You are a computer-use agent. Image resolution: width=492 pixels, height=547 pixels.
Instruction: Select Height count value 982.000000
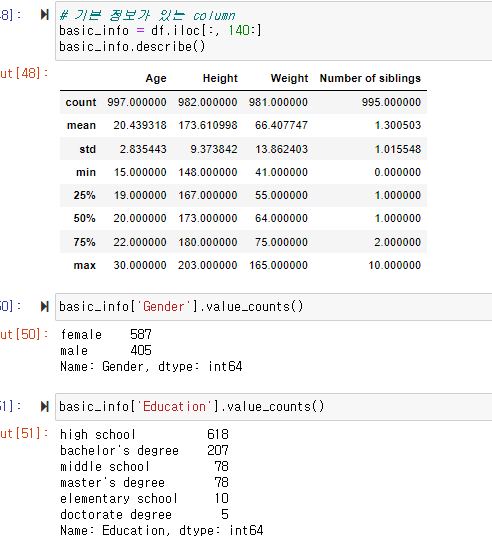(208, 102)
